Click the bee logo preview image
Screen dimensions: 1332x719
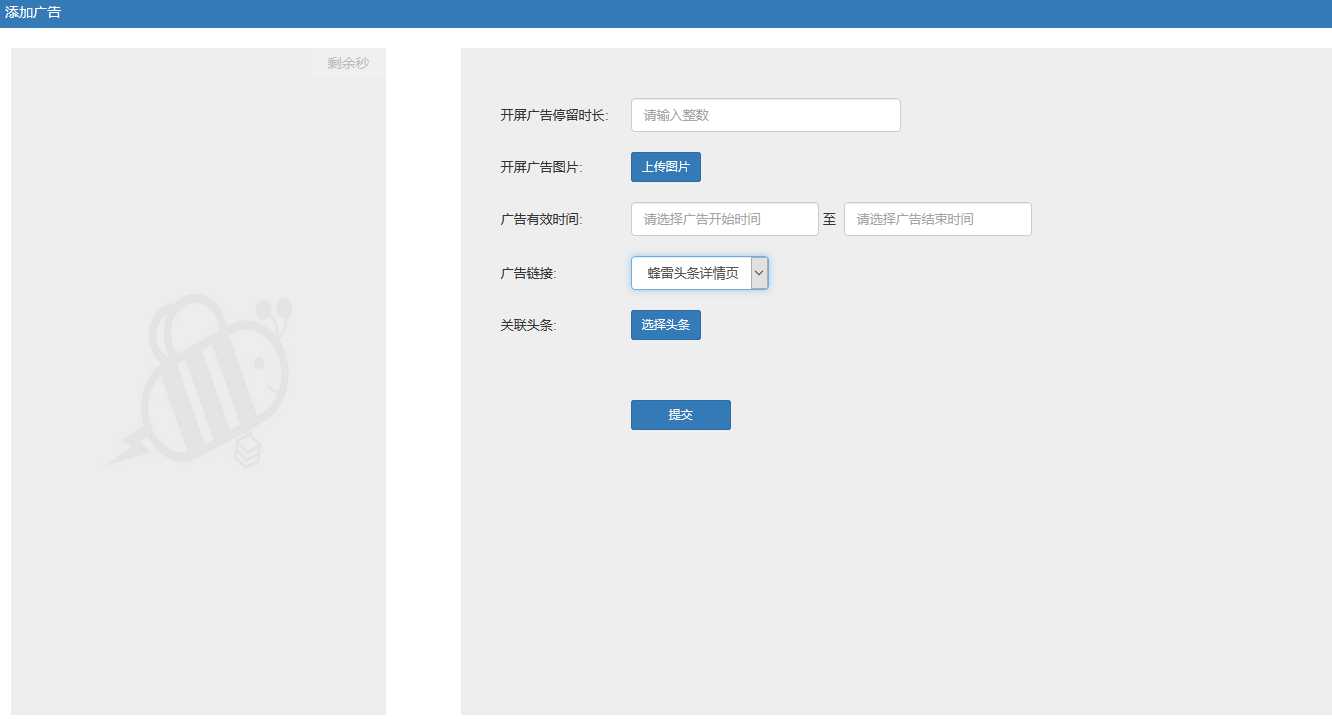point(200,380)
